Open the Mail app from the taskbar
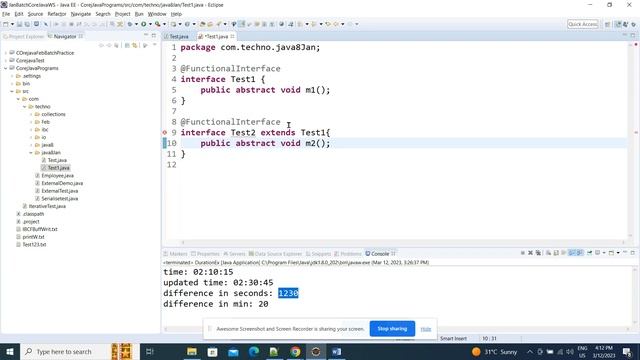Viewport: 640px width, 360px height. (233, 351)
